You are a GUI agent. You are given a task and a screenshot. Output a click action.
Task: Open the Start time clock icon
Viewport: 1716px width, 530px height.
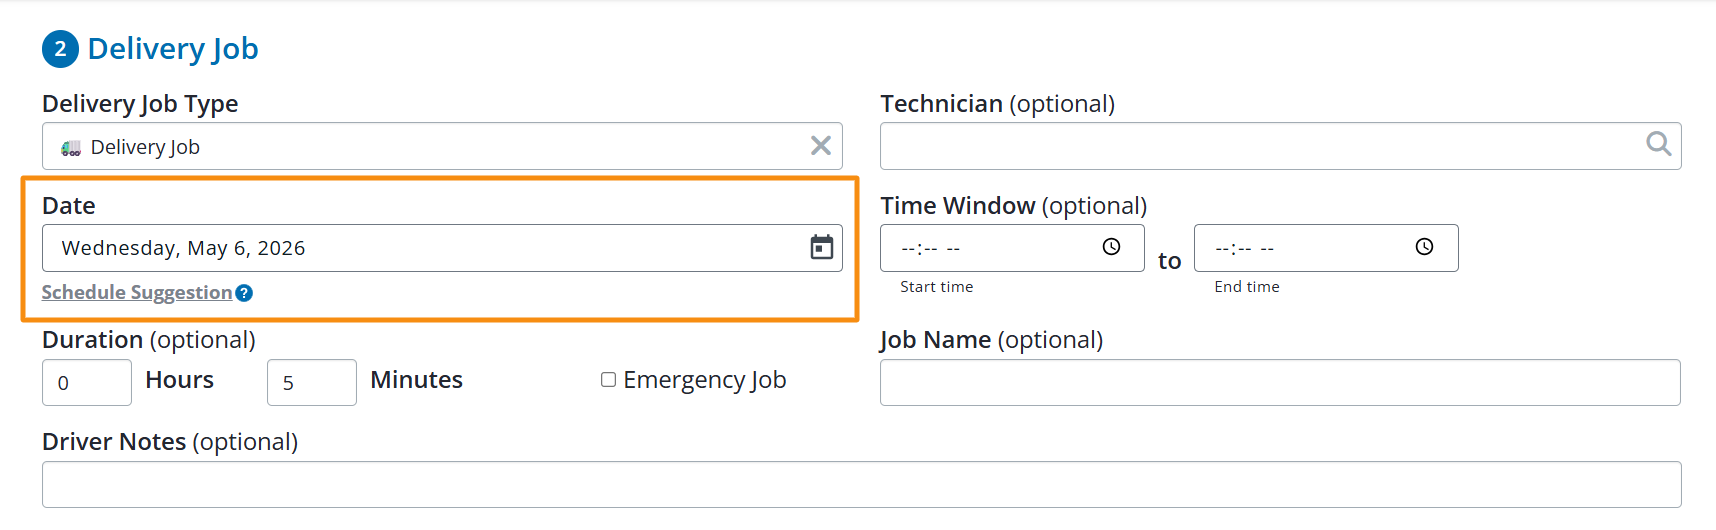(1111, 247)
